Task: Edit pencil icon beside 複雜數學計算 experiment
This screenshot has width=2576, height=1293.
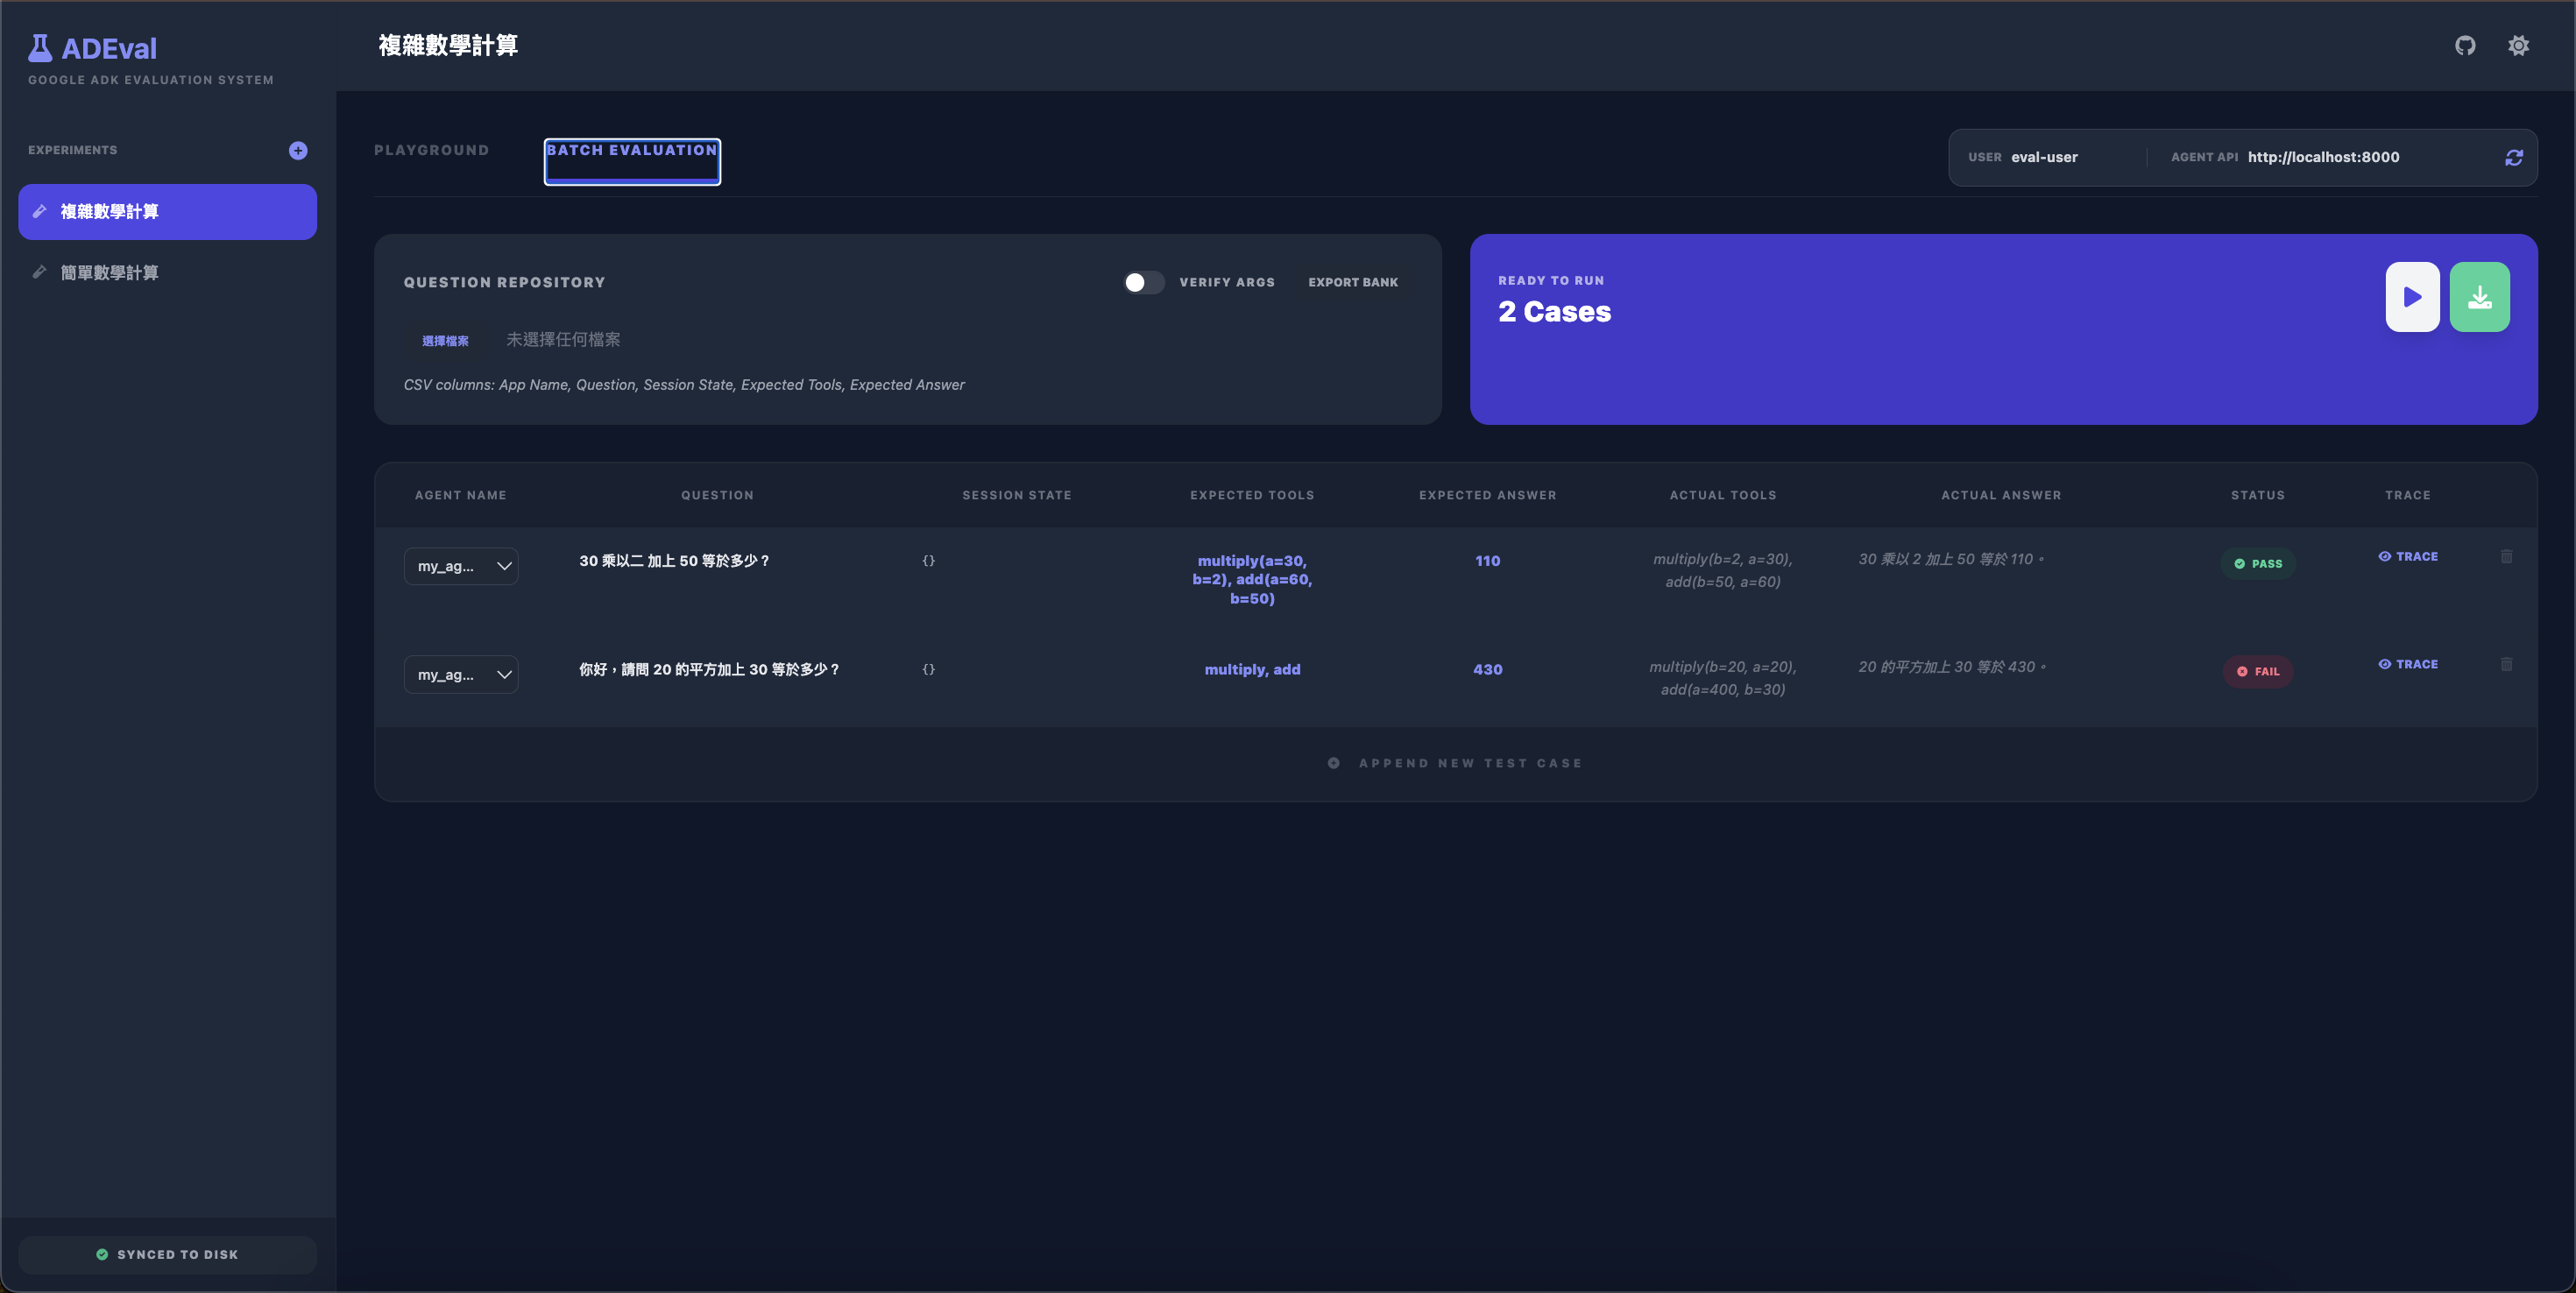Action: click(x=40, y=211)
